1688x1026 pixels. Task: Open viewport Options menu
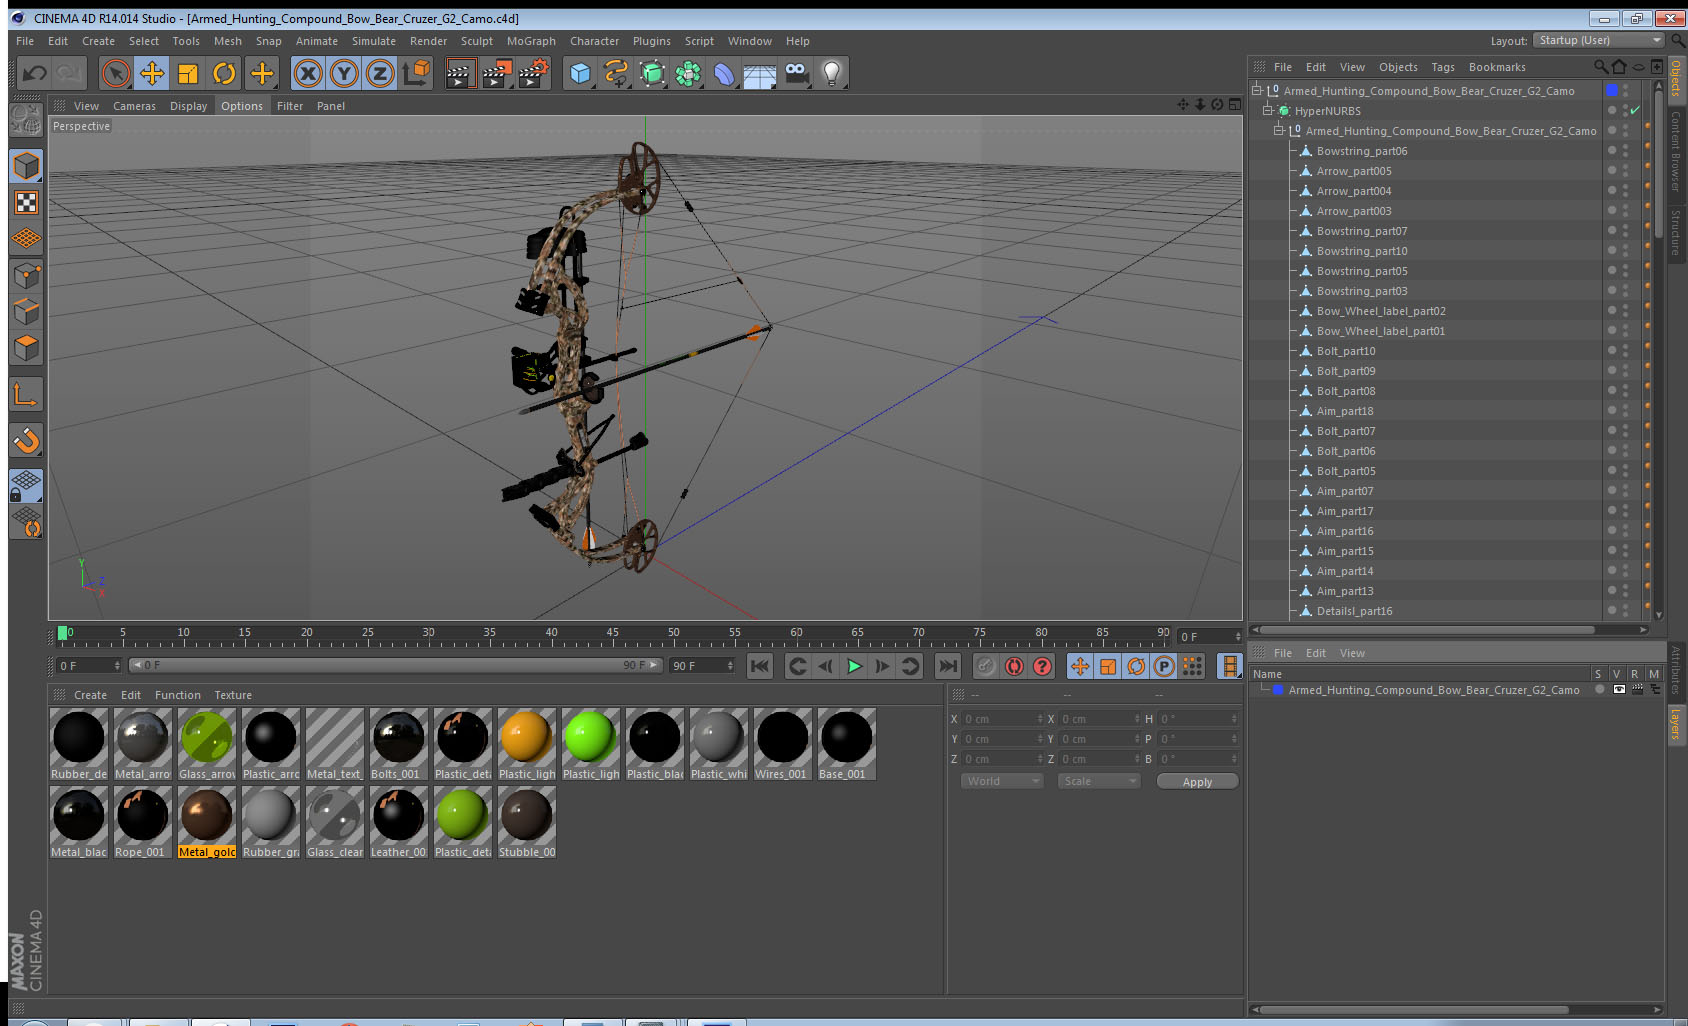[242, 106]
